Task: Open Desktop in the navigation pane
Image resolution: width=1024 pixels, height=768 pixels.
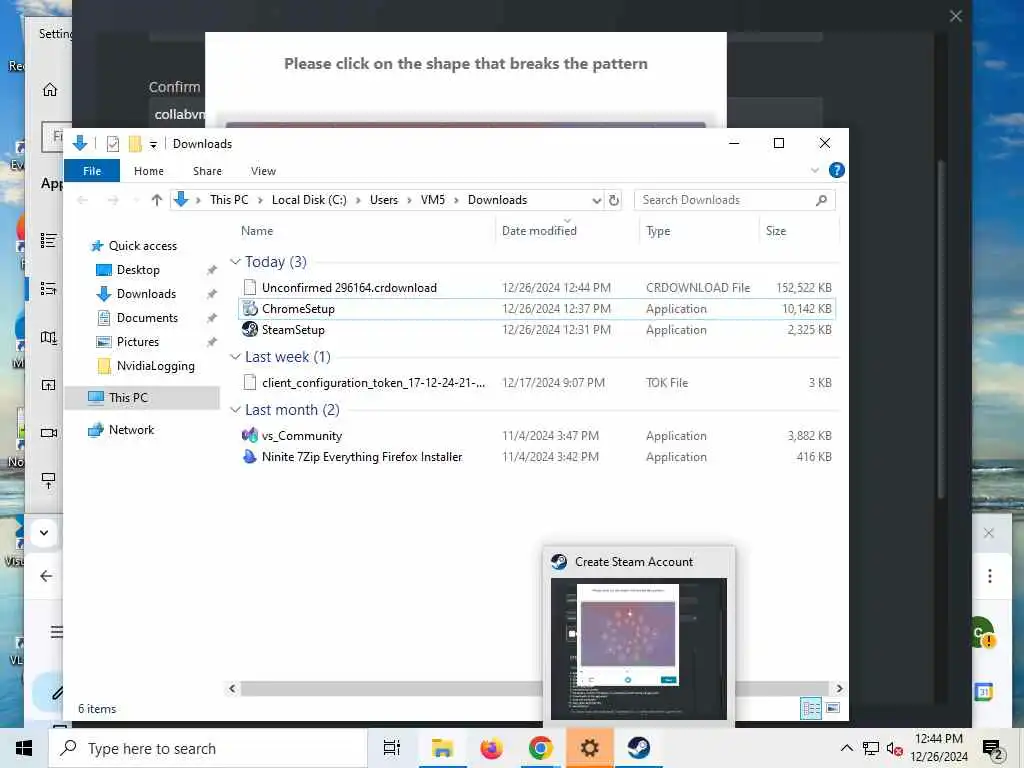Action: click(138, 270)
